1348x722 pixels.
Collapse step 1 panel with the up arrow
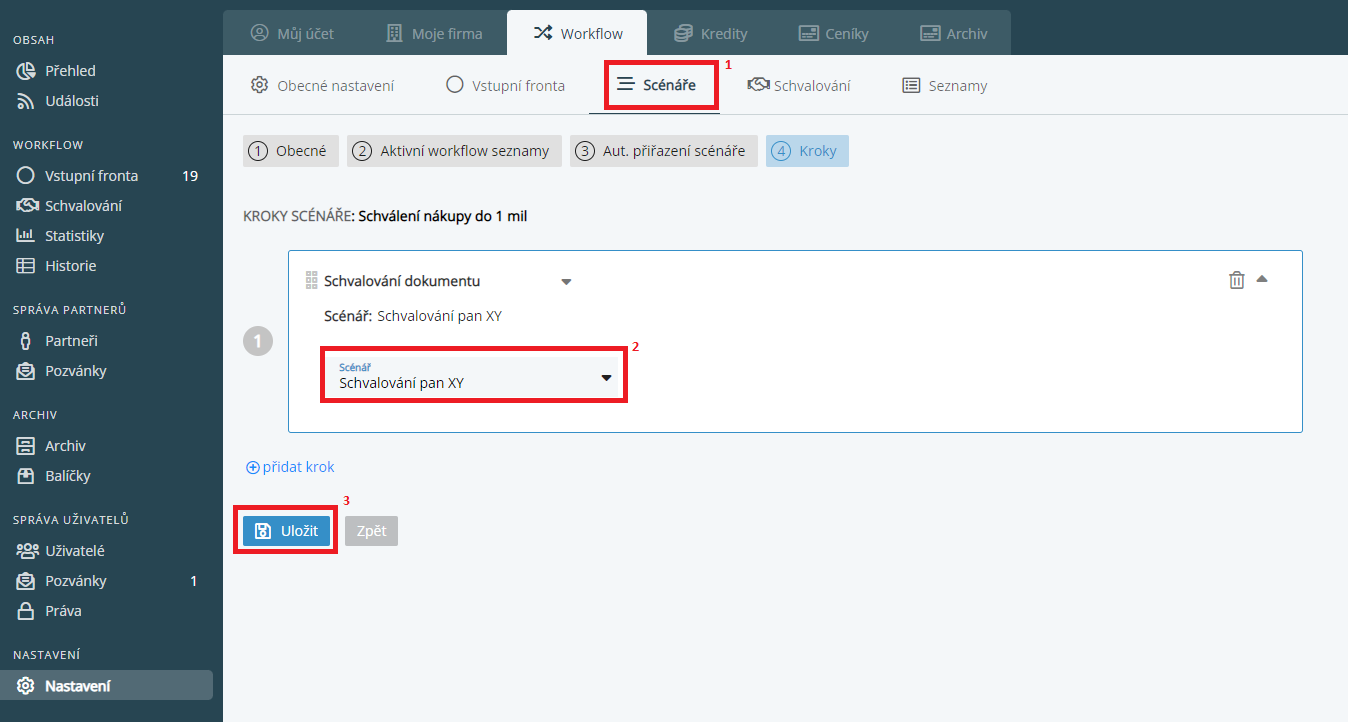1262,279
